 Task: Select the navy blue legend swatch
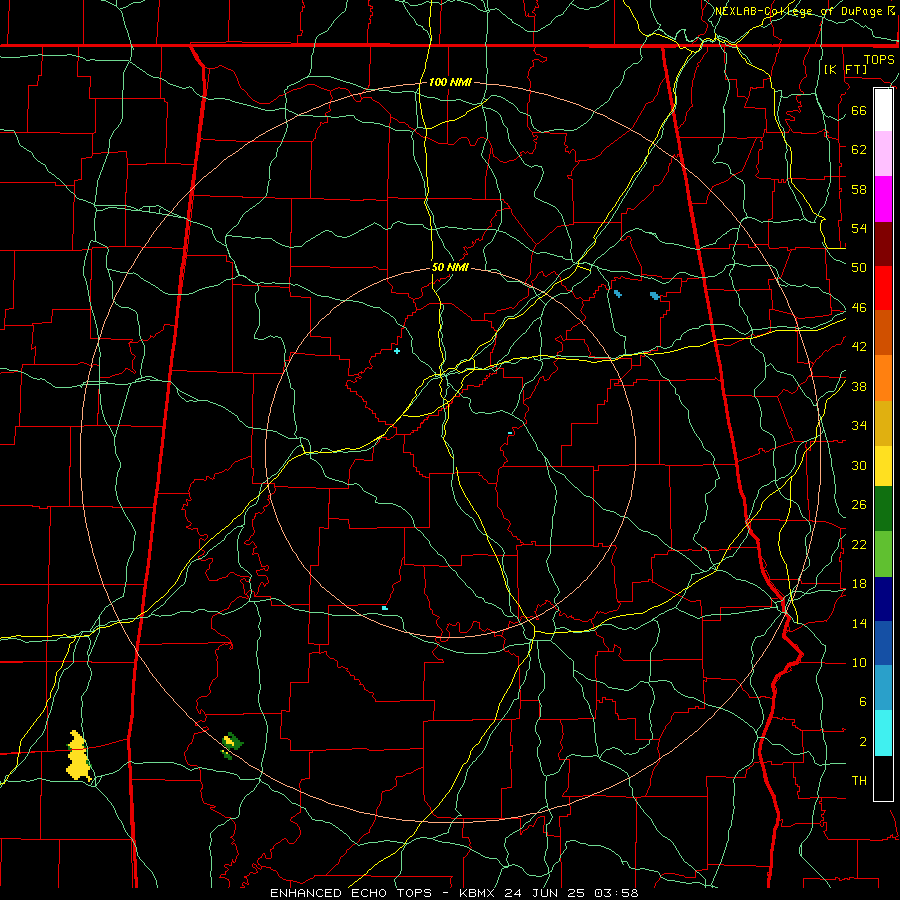pos(883,599)
